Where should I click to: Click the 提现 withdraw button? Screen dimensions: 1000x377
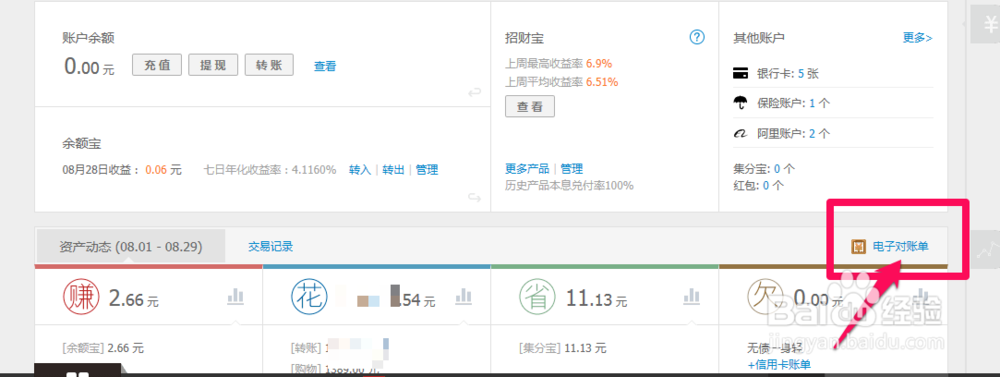213,65
